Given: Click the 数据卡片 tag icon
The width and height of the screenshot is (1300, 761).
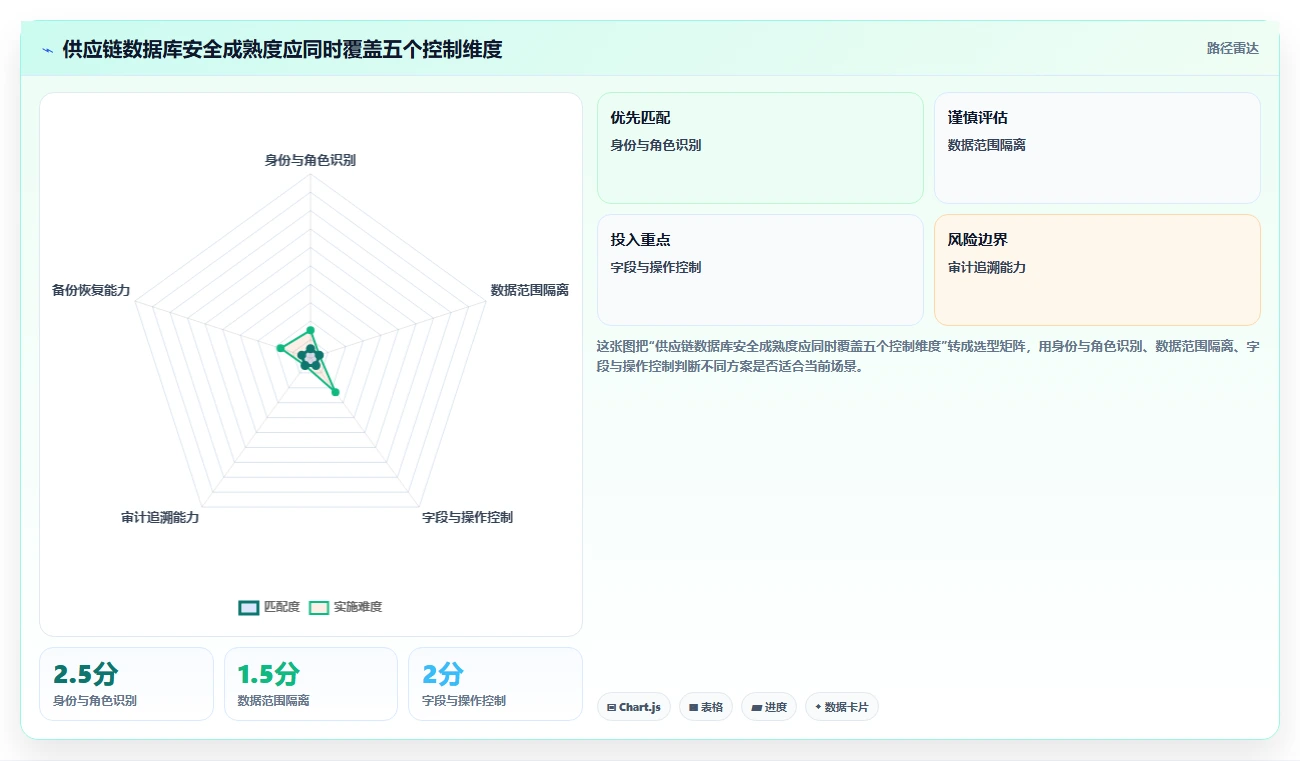Looking at the screenshot, I should coord(818,707).
